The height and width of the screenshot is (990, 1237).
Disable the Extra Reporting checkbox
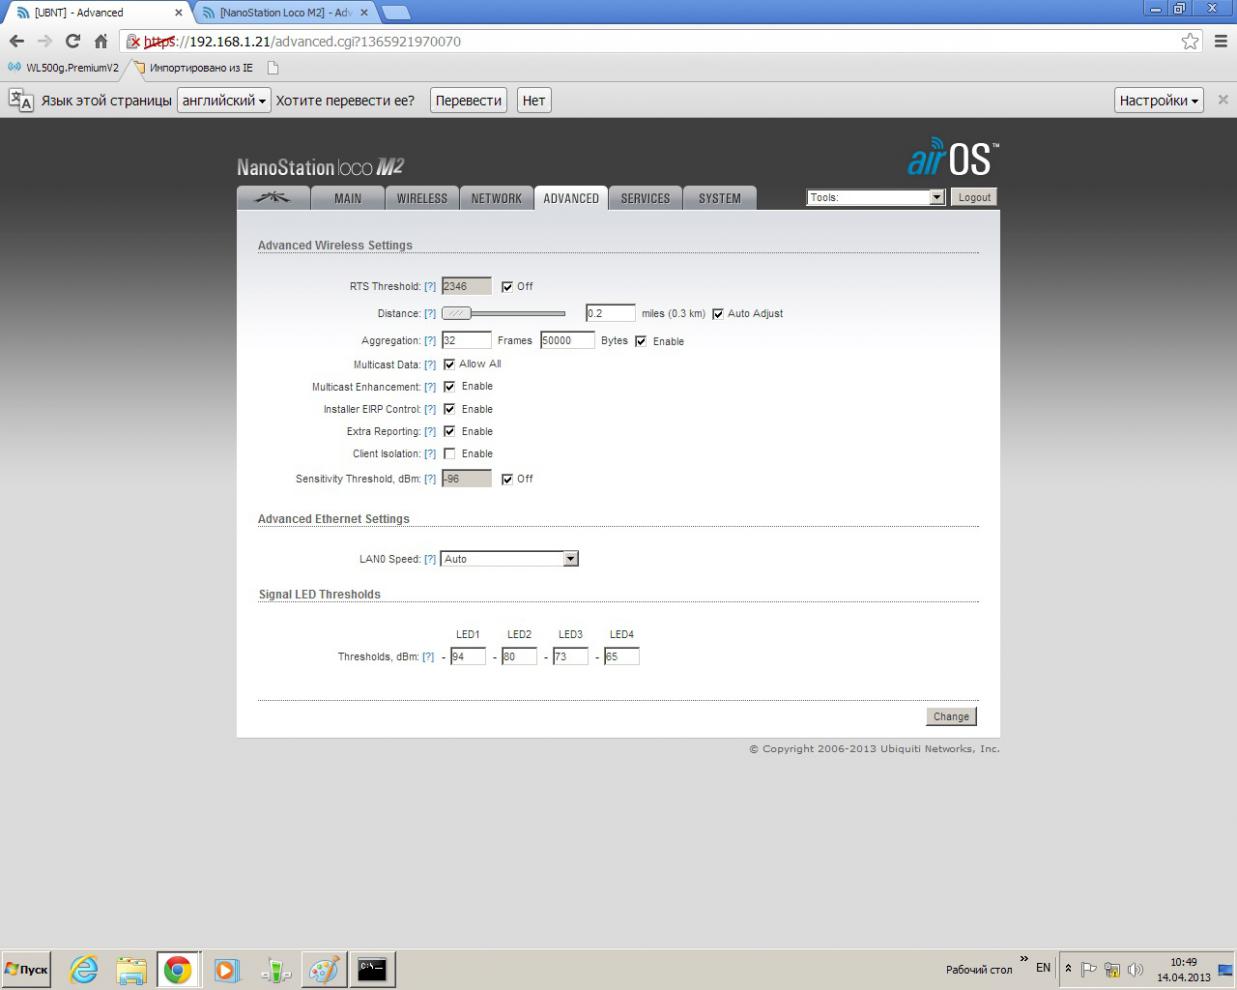[x=449, y=431]
